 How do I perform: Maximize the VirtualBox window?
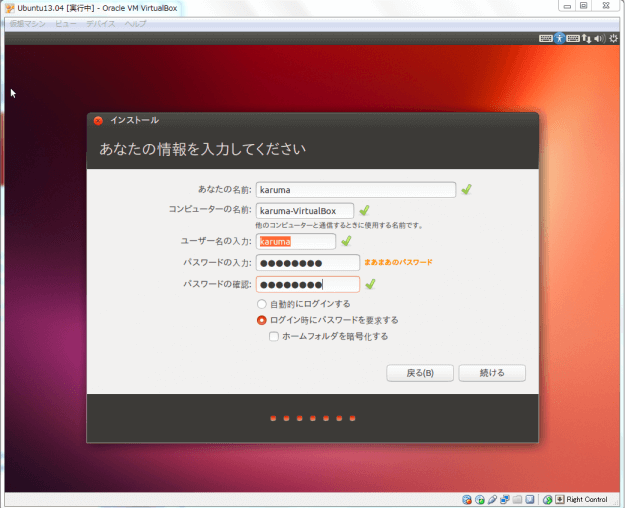pos(584,6)
